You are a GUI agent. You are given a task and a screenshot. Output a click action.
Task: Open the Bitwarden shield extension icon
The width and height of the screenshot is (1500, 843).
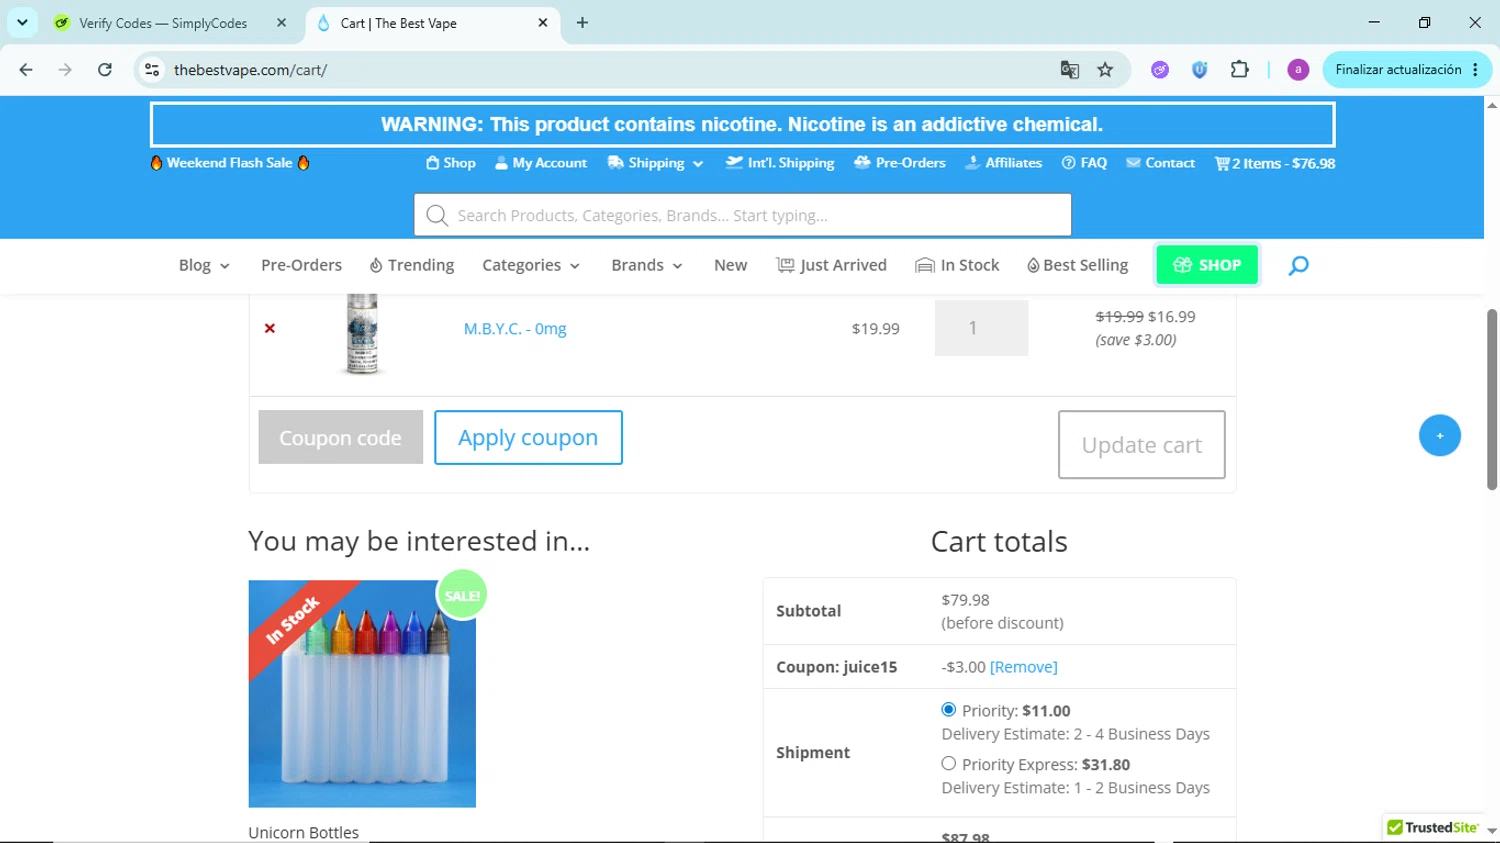point(1200,70)
